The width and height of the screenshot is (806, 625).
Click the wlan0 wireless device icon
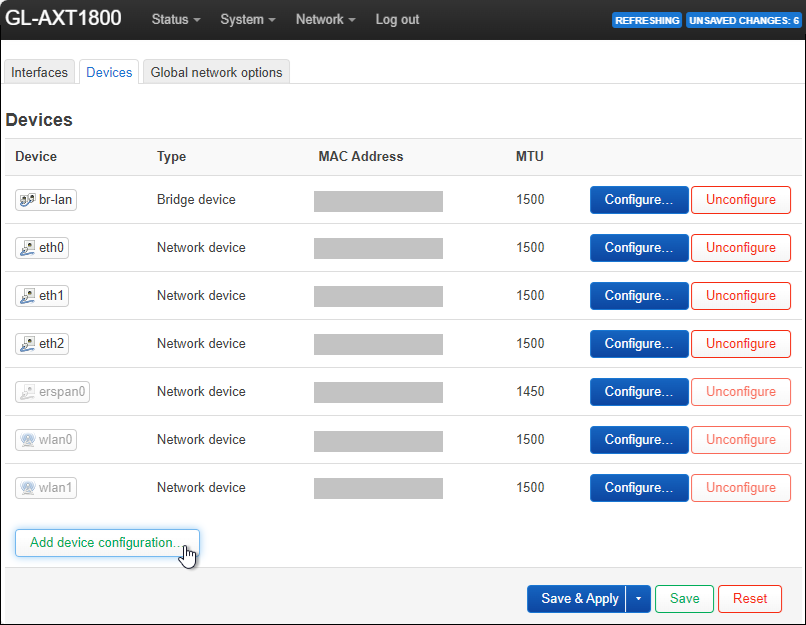[x=27, y=440]
